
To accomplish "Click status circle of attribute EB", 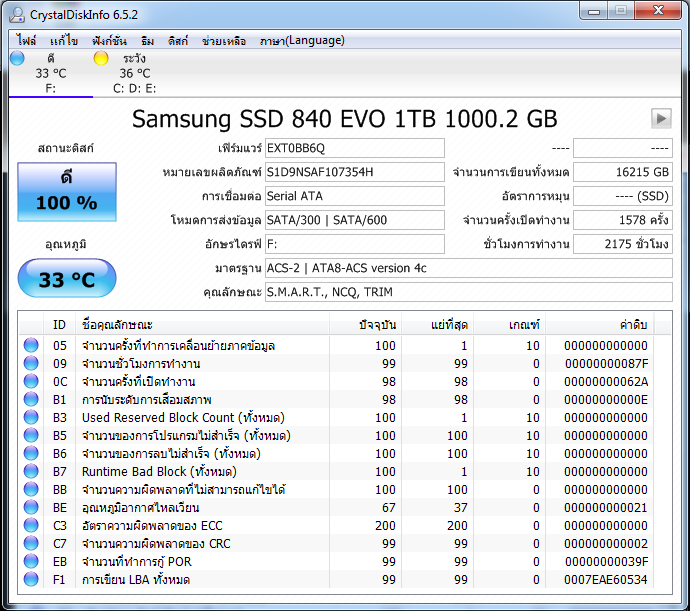I will click(31, 561).
